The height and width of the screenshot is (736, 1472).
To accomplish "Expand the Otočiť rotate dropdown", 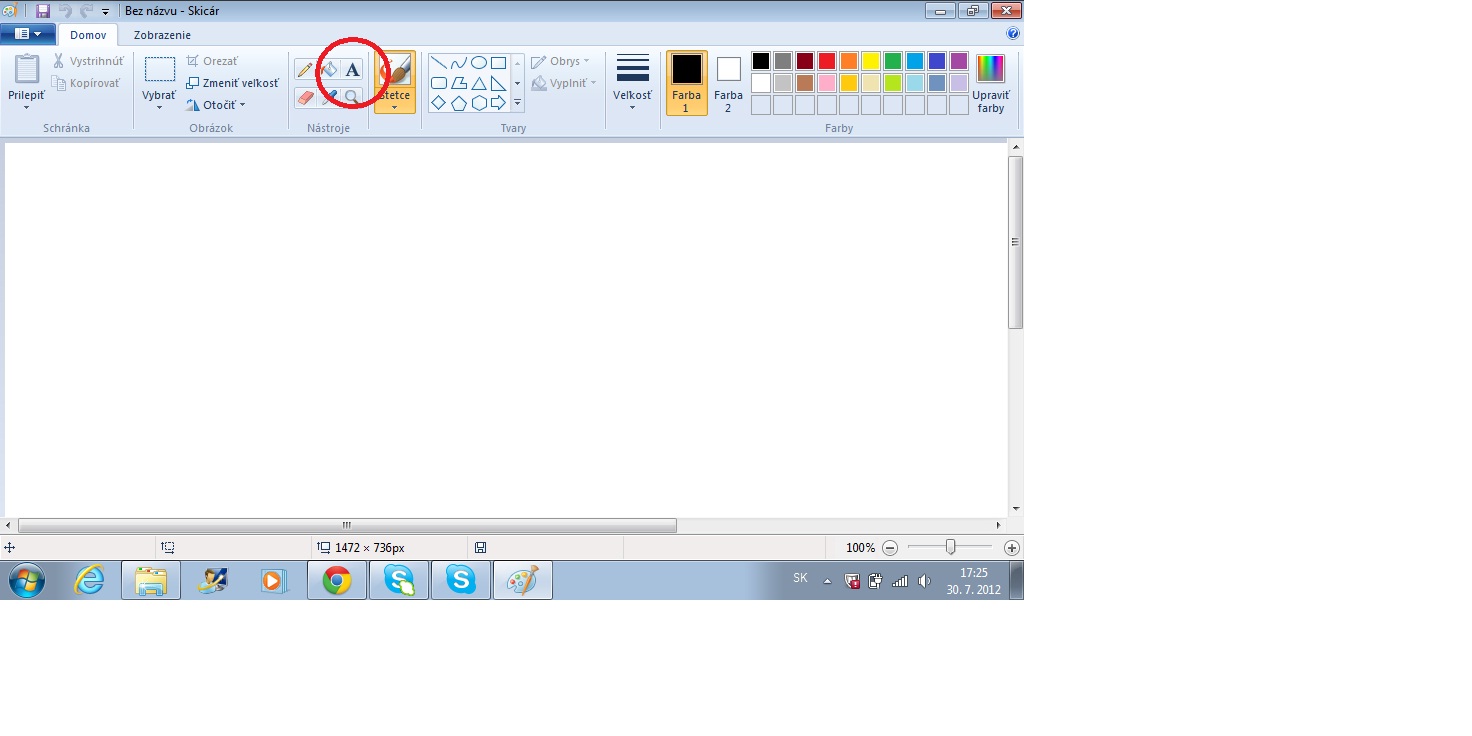I will 242,105.
